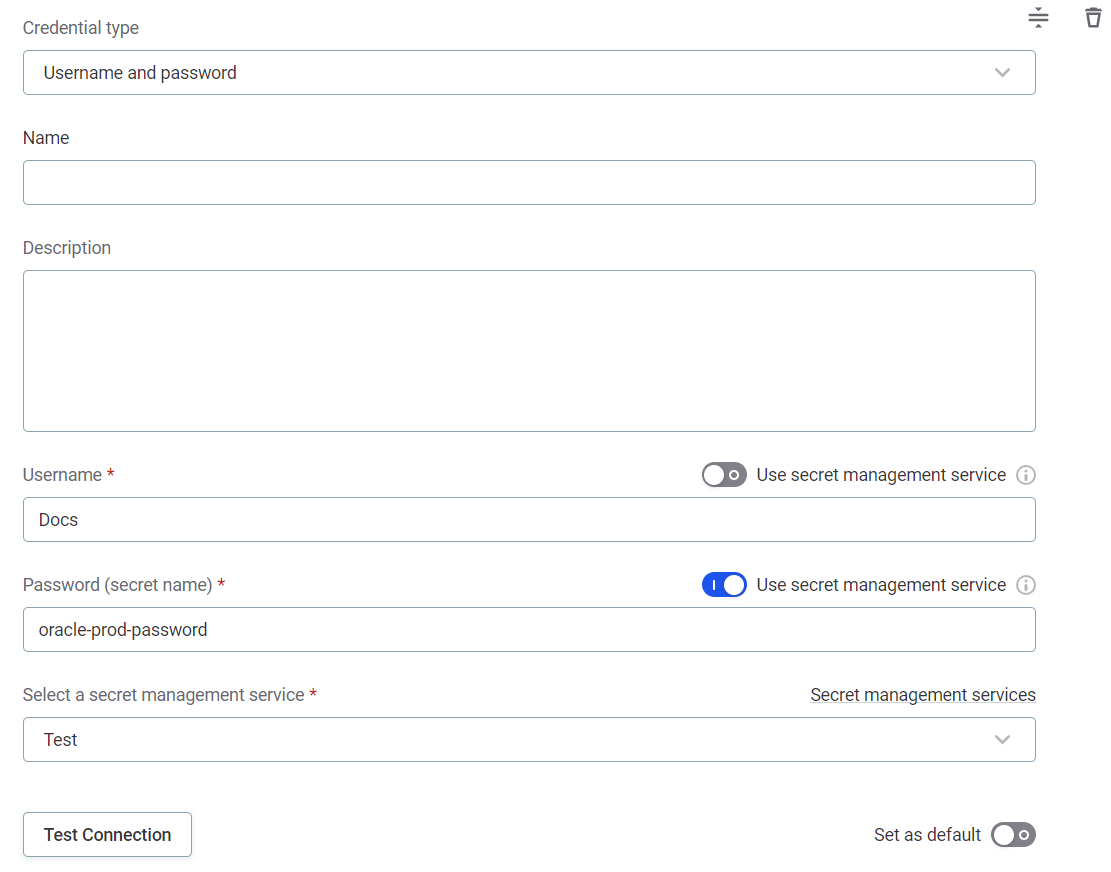Open Secret management services link
The height and width of the screenshot is (872, 1111).
(x=922, y=694)
